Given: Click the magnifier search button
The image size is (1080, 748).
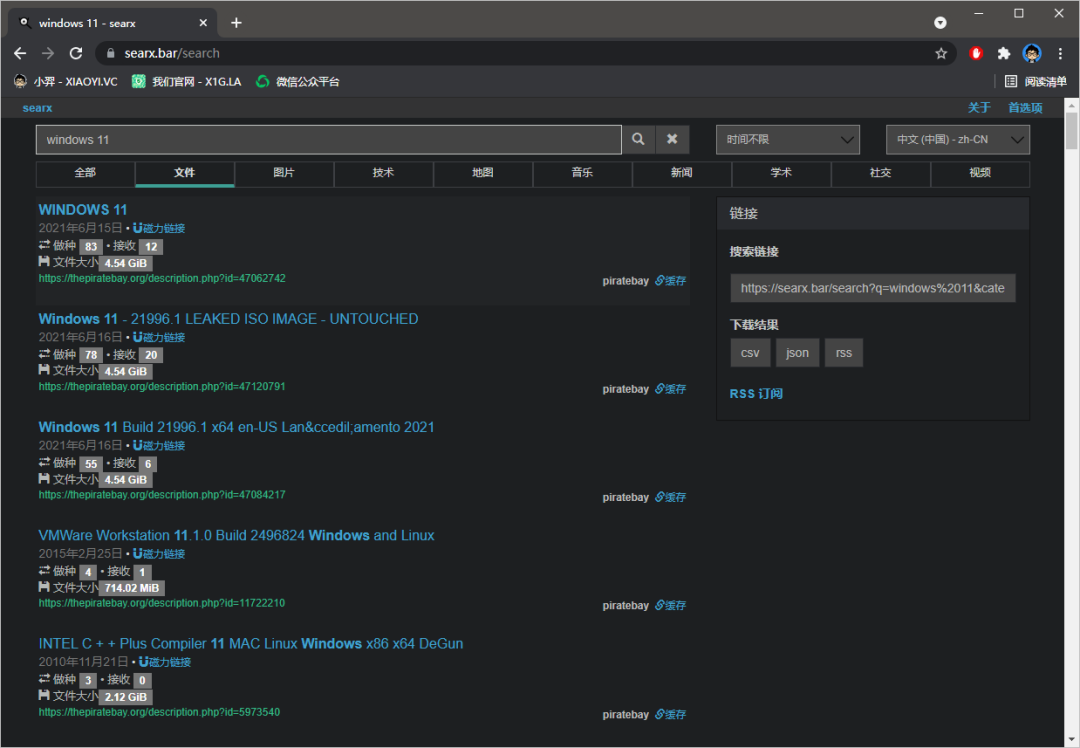Looking at the screenshot, I should (x=638, y=140).
